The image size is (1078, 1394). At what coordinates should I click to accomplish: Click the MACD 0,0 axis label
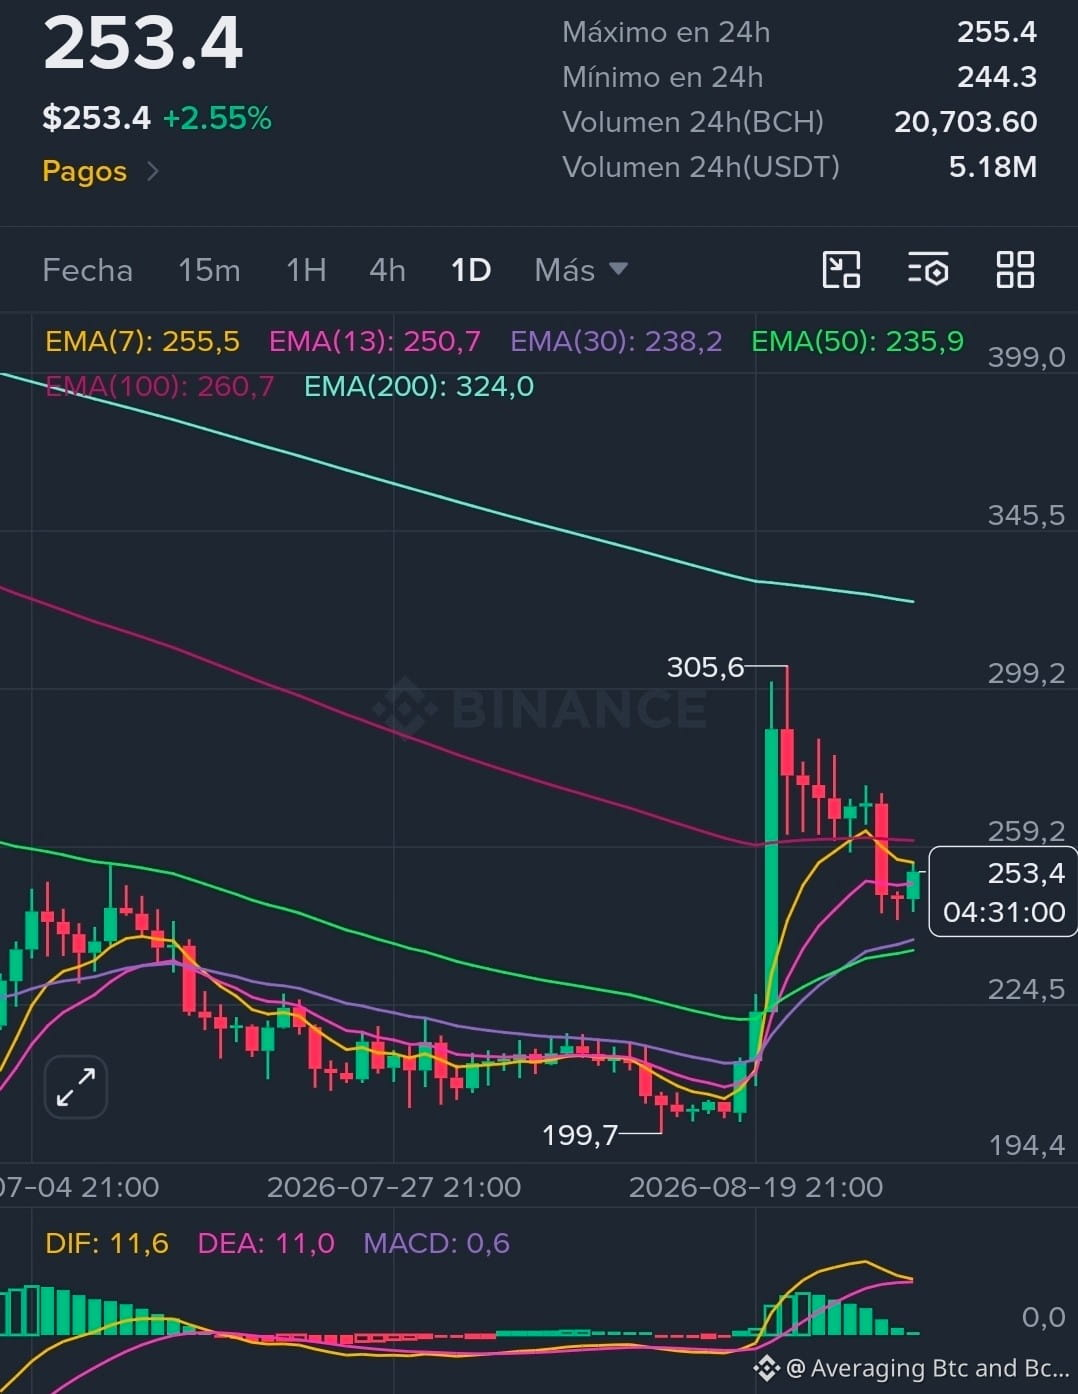coord(1044,1317)
